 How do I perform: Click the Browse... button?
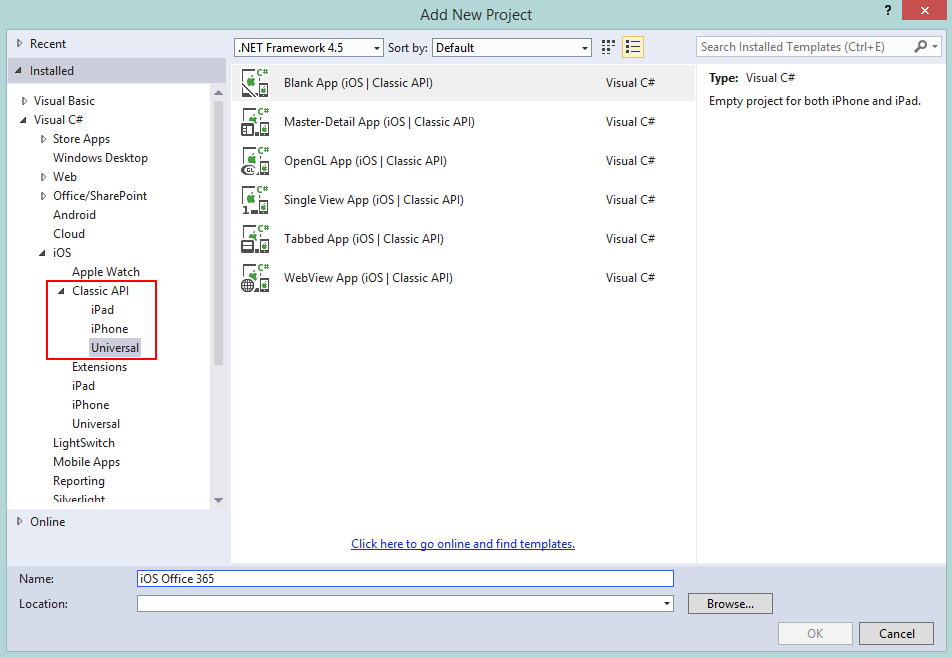pos(730,603)
